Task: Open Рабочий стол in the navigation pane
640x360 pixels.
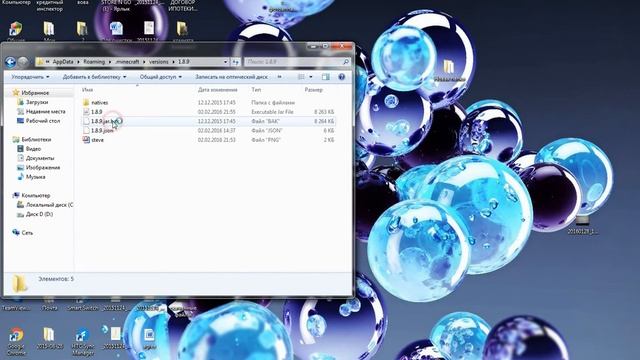Action: click(43, 121)
